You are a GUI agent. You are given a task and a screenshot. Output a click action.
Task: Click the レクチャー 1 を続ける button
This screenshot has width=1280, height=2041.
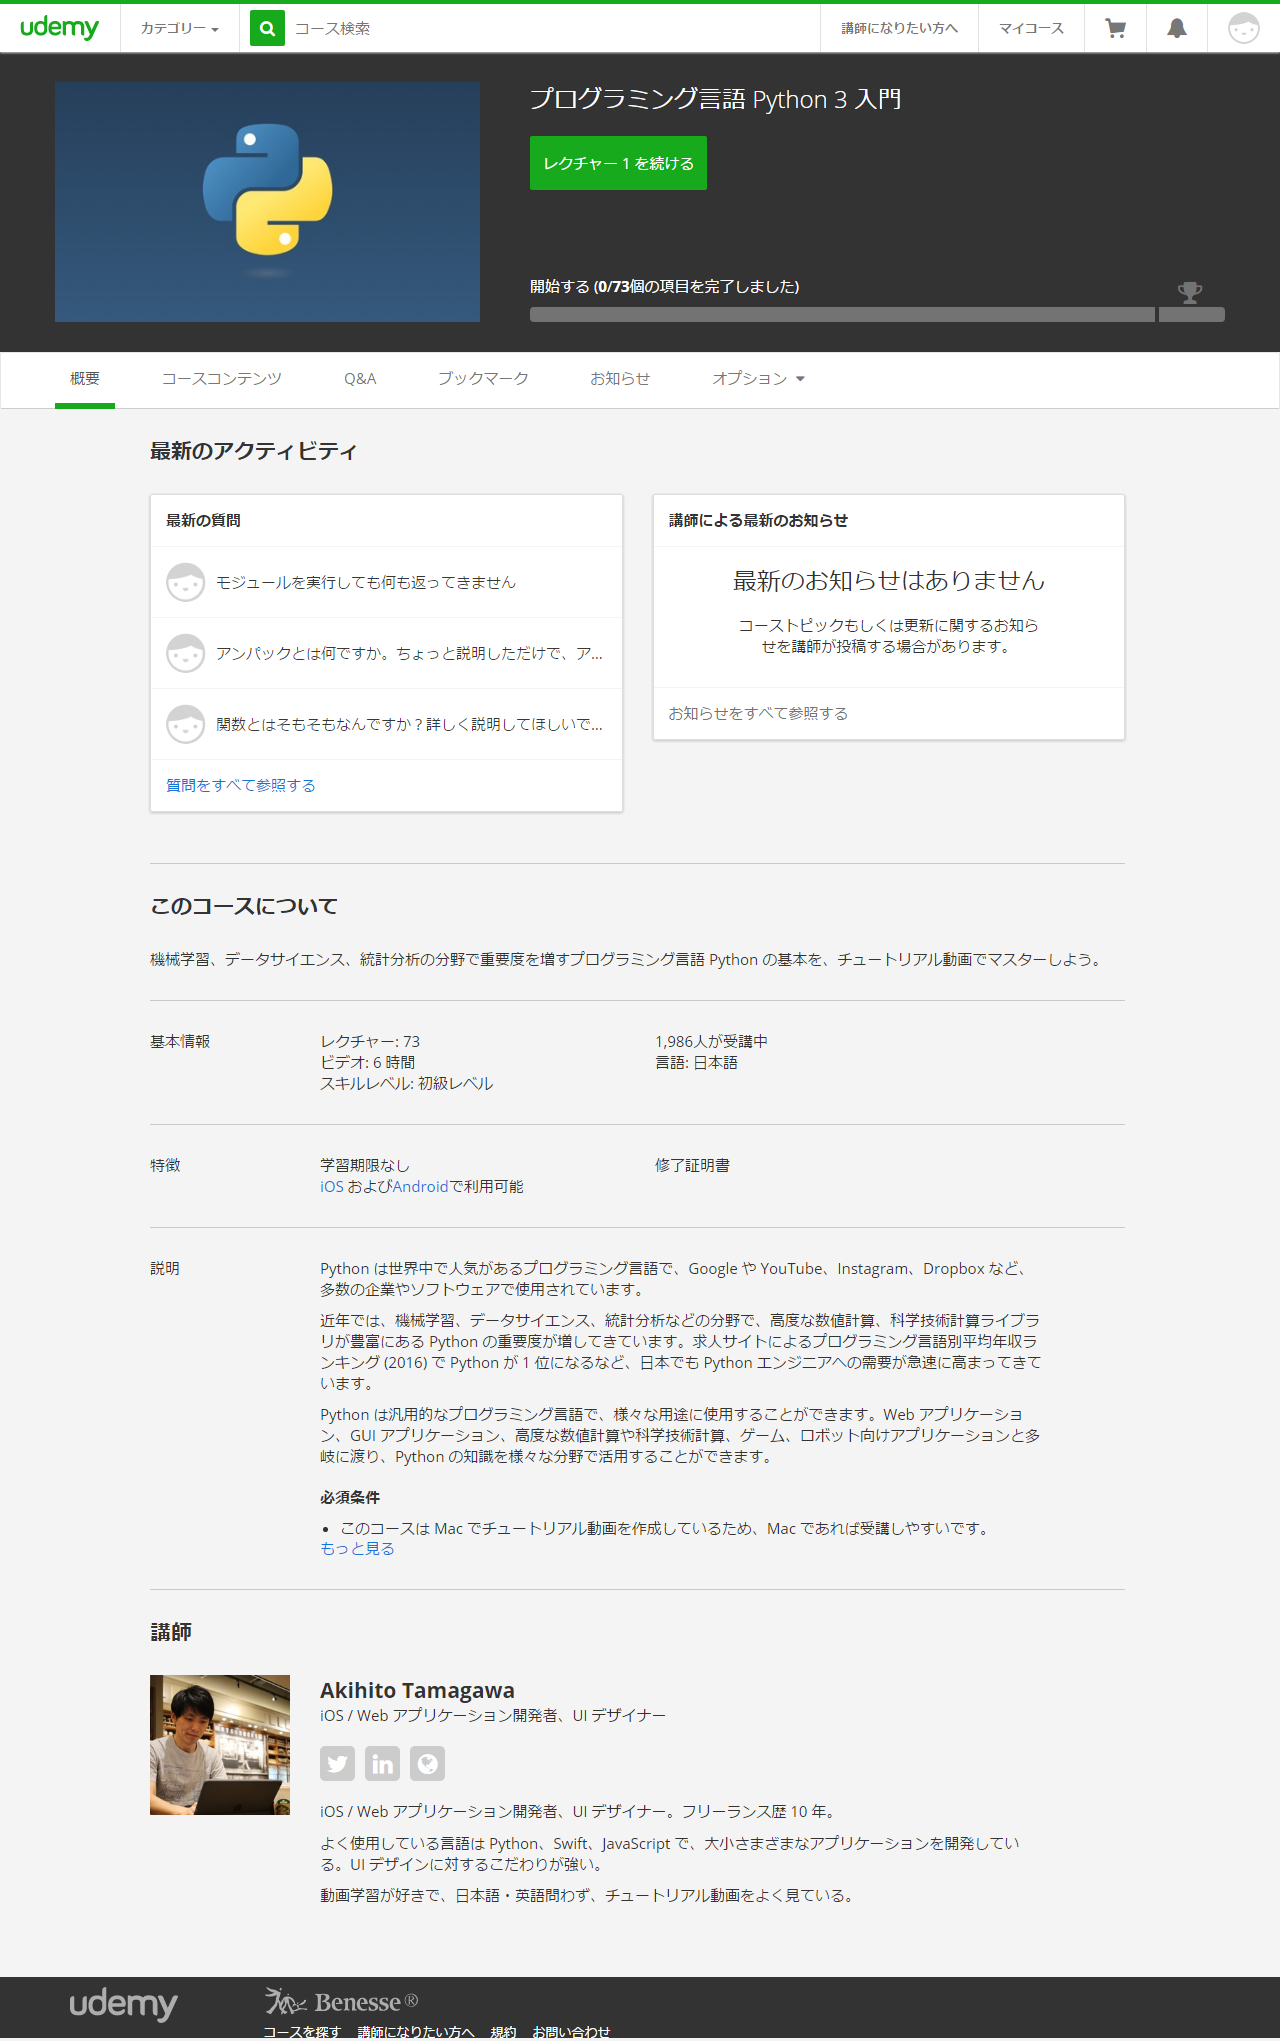pos(618,163)
